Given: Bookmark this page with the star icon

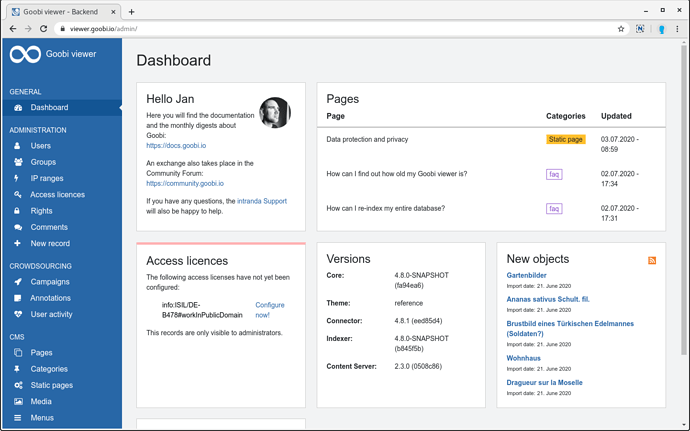Looking at the screenshot, I should point(621,29).
